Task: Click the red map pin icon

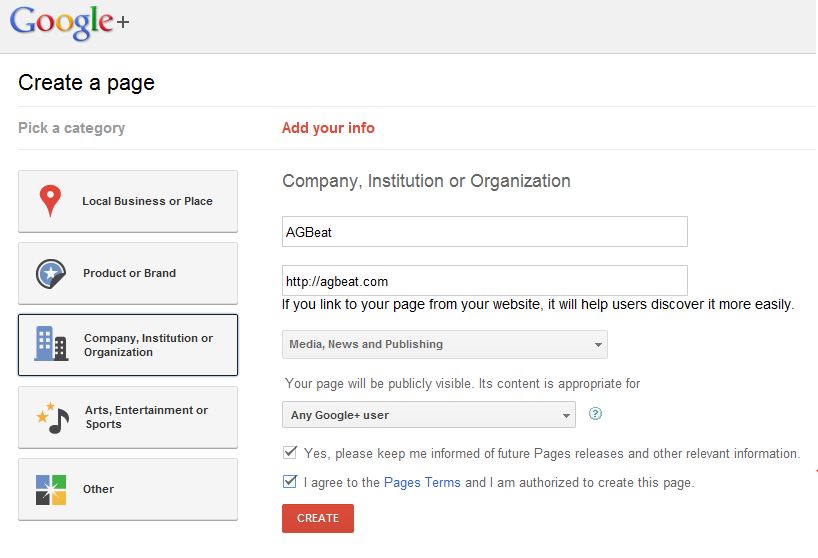Action: [50, 201]
